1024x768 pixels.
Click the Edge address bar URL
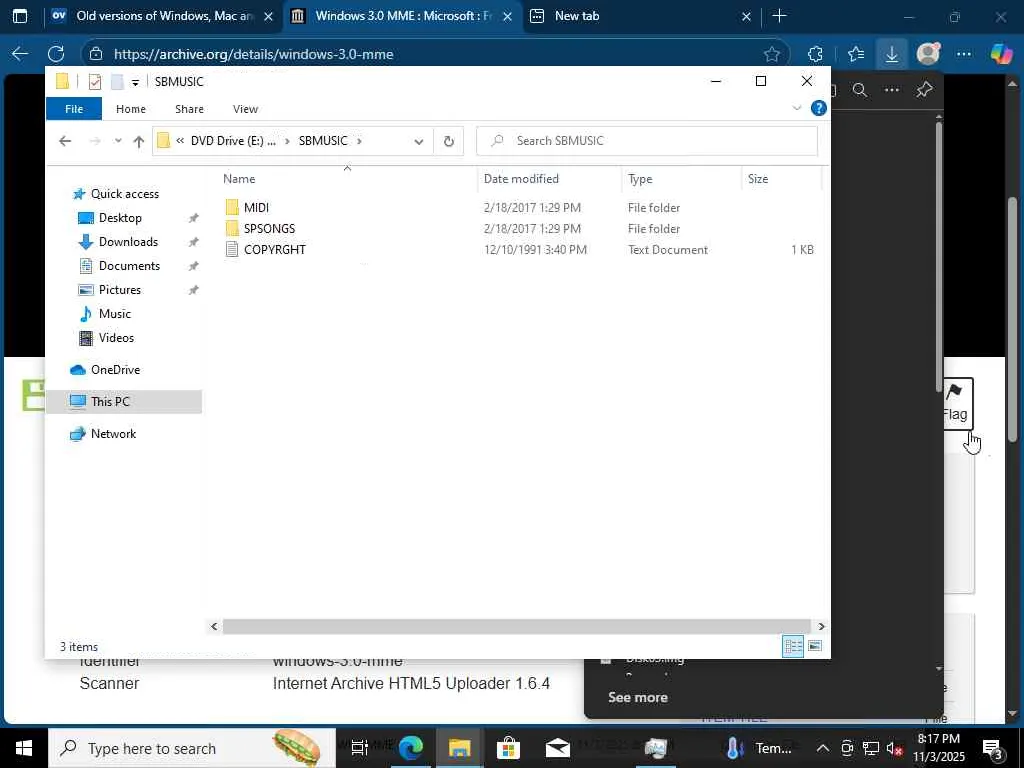click(x=253, y=54)
